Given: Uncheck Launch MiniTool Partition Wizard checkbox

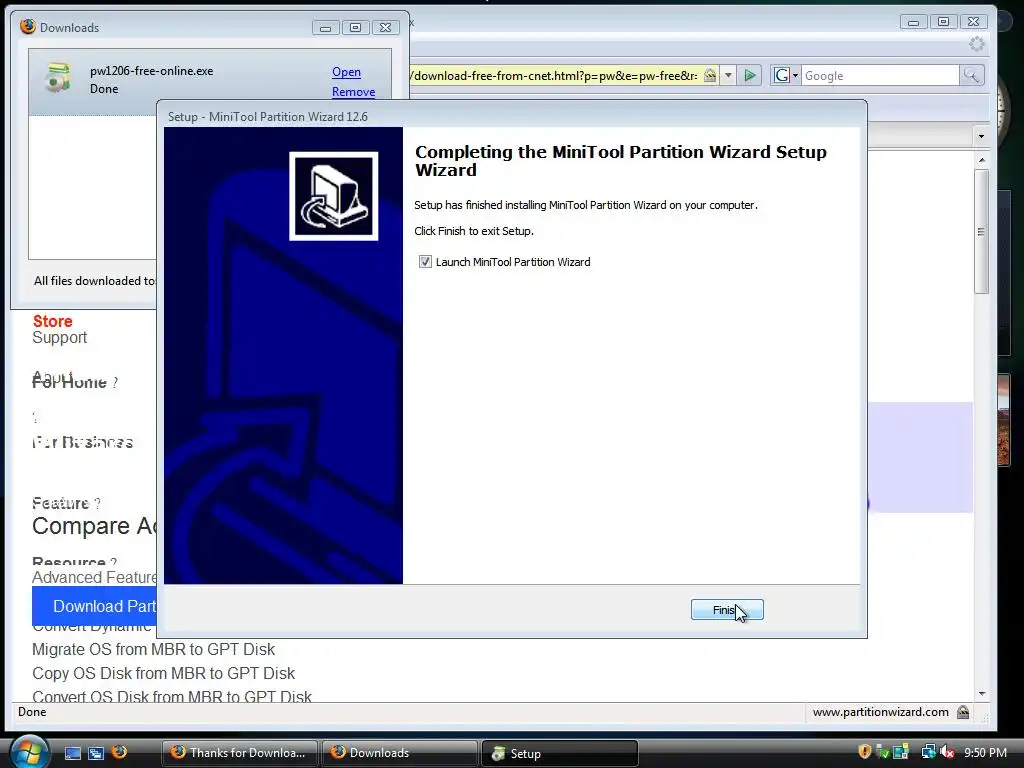Looking at the screenshot, I should [x=425, y=262].
